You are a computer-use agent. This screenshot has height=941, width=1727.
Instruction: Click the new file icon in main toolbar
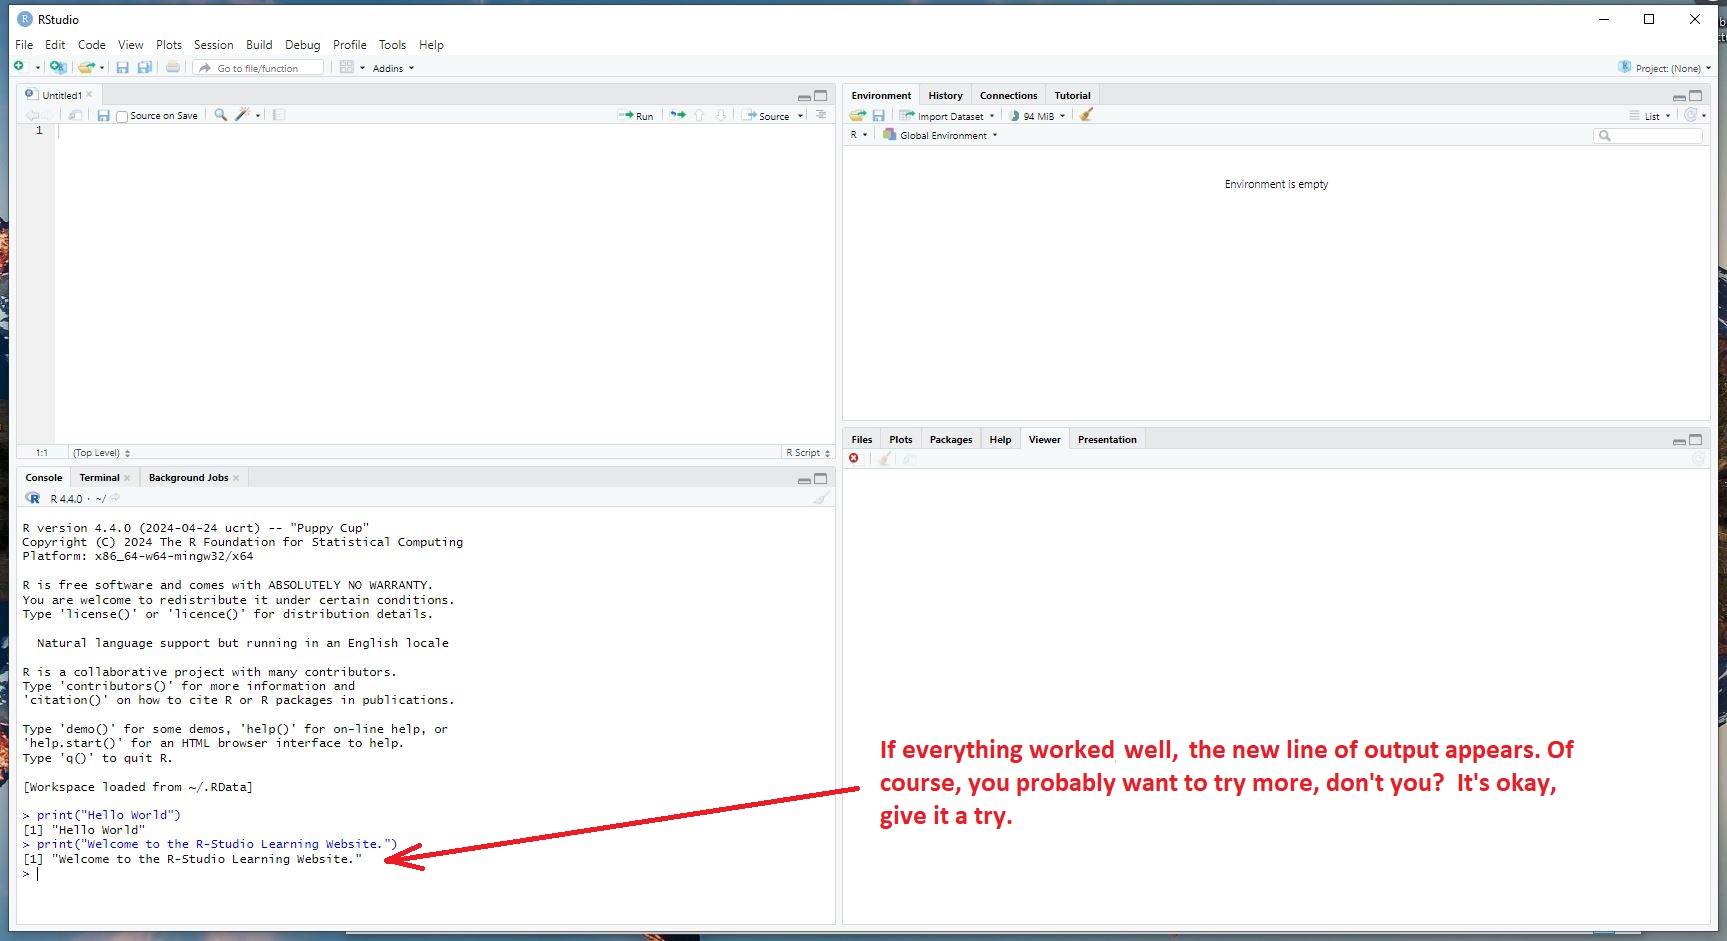pos(19,67)
